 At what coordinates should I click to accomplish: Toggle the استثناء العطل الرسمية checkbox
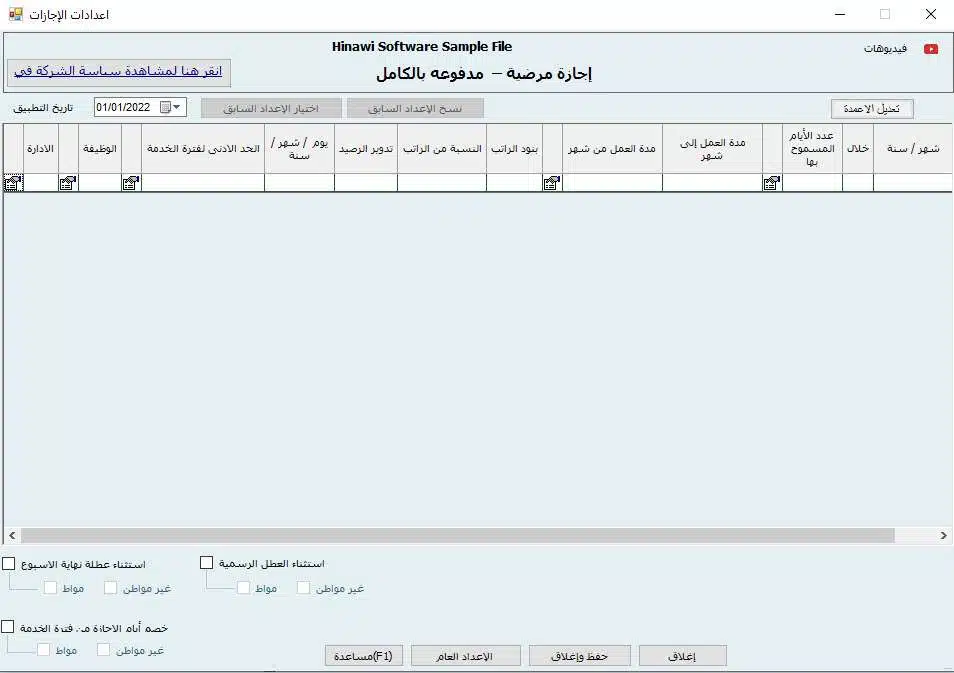207,563
